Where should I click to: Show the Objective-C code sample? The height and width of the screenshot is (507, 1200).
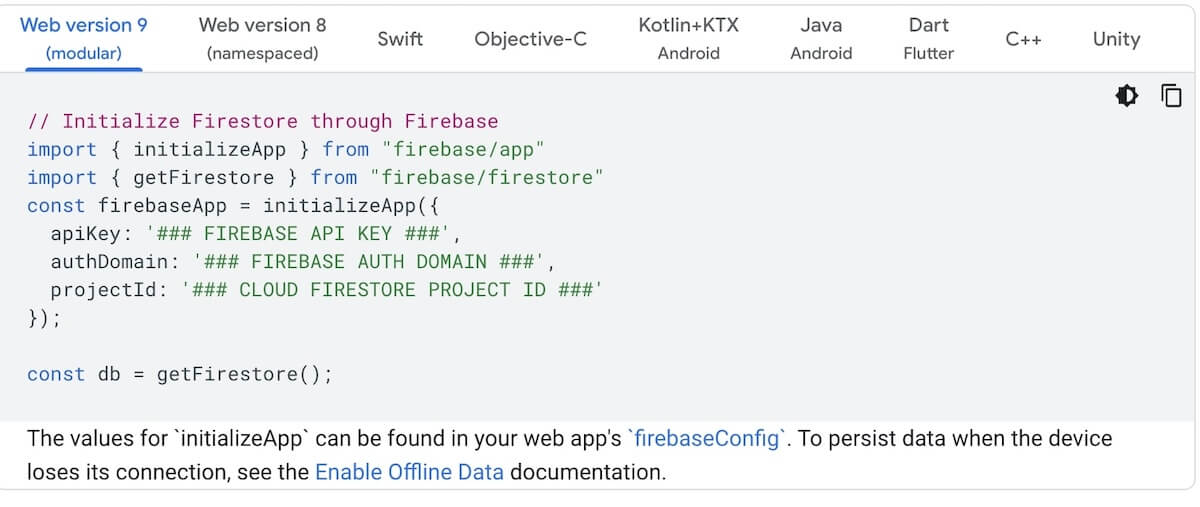click(x=530, y=39)
